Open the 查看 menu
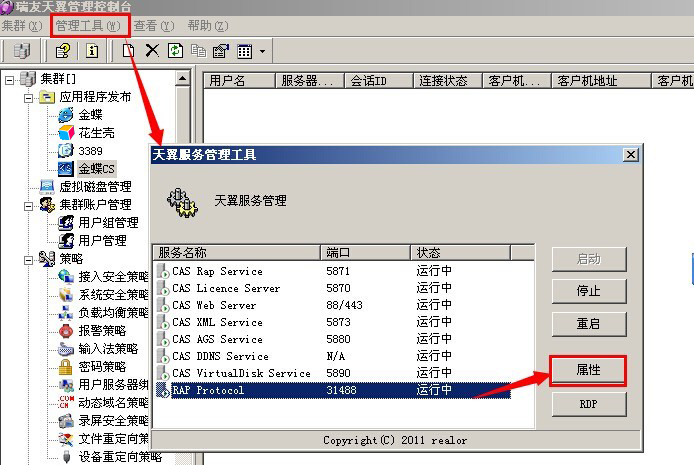Screen dimensions: 694x465 click(x=154, y=26)
